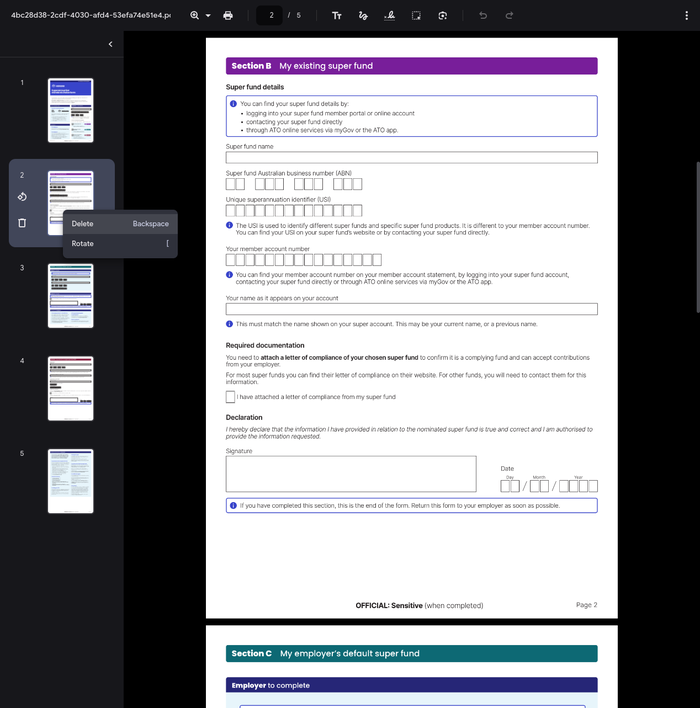Choose Delete from the context menu
The height and width of the screenshot is (708, 700).
82,224
